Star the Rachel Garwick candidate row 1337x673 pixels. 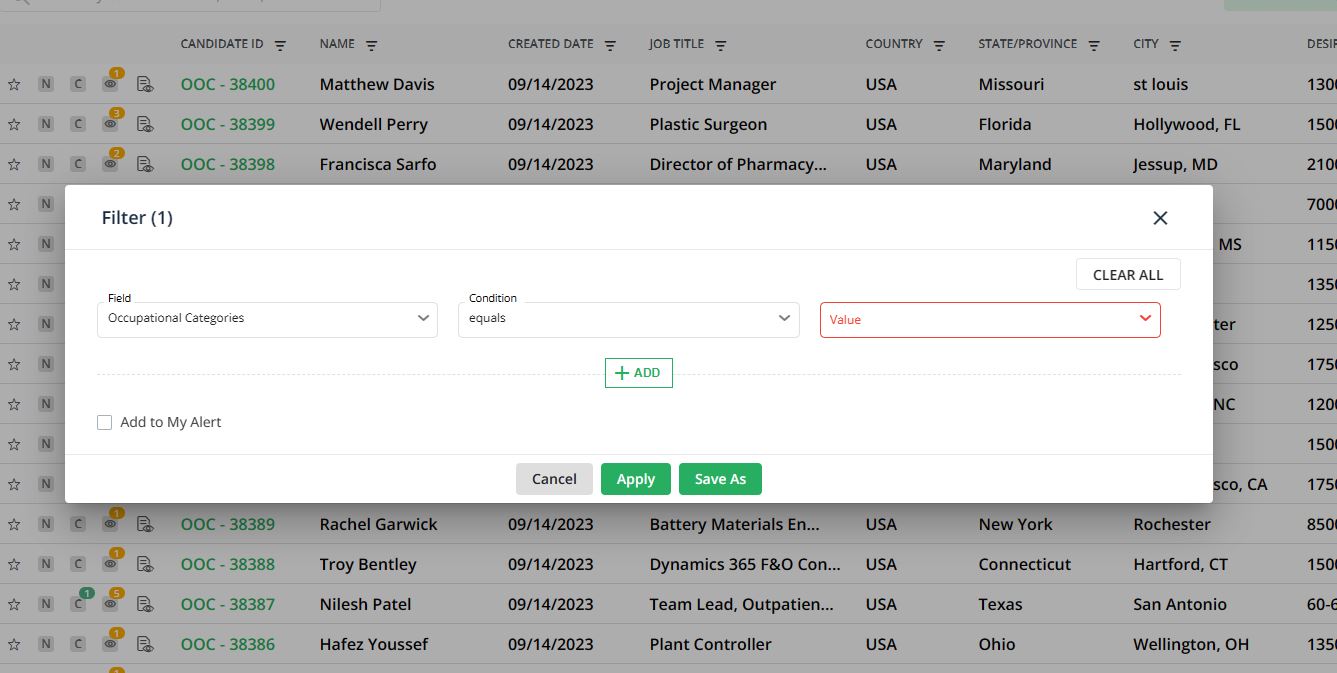(14, 525)
